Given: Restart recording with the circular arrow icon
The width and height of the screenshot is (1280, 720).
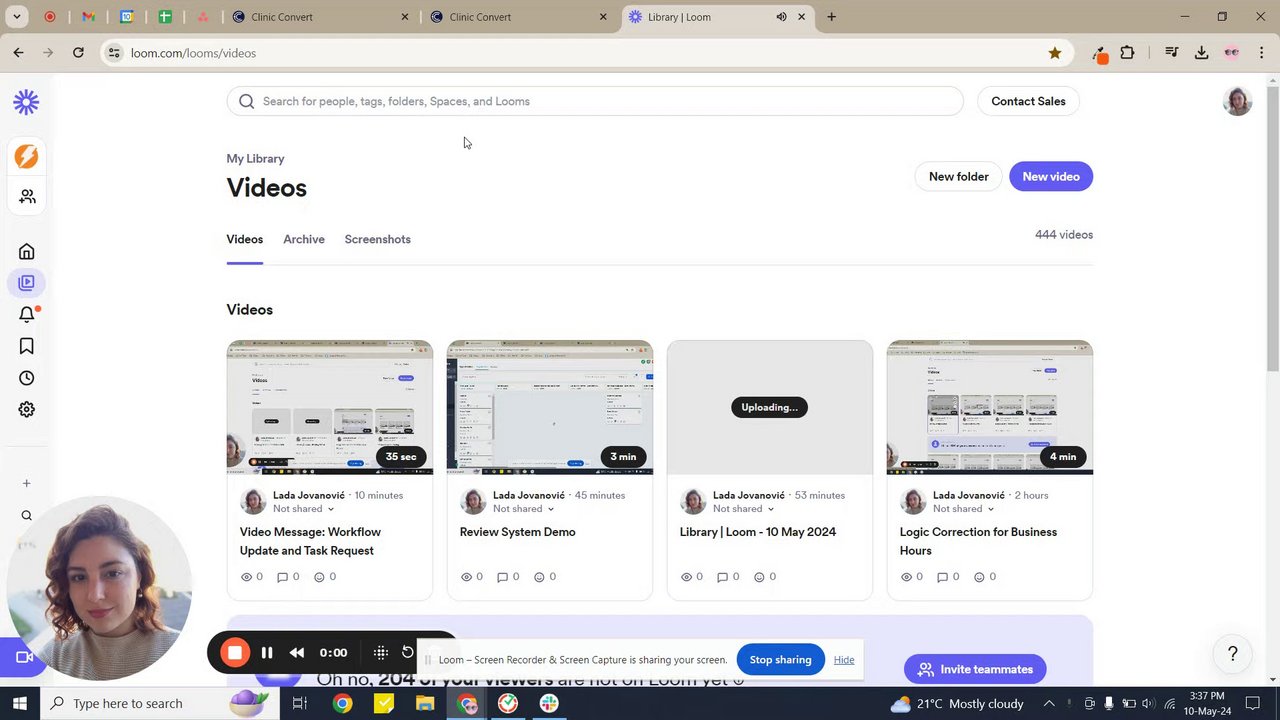Looking at the screenshot, I should pos(408,652).
